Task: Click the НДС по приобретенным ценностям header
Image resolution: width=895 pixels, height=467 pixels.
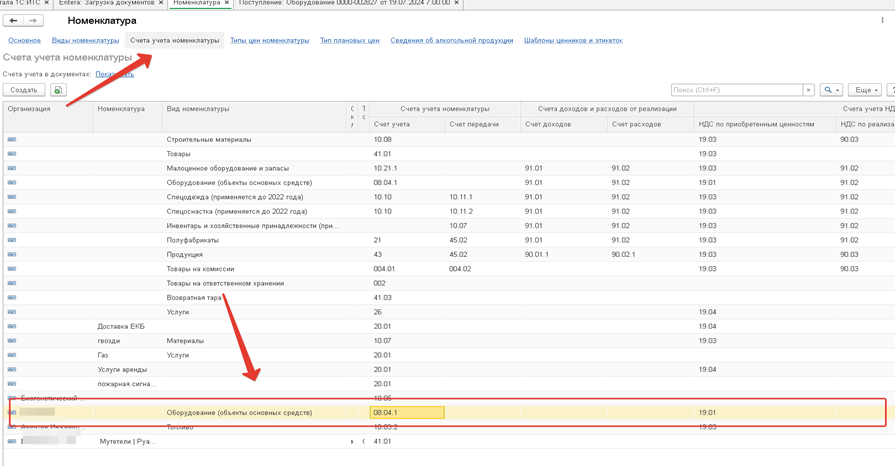Action: [765, 124]
